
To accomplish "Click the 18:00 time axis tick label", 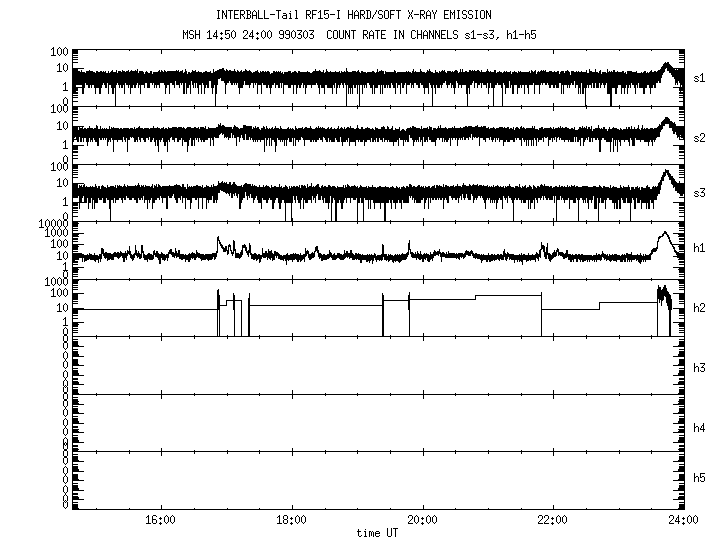I will tap(291, 520).
